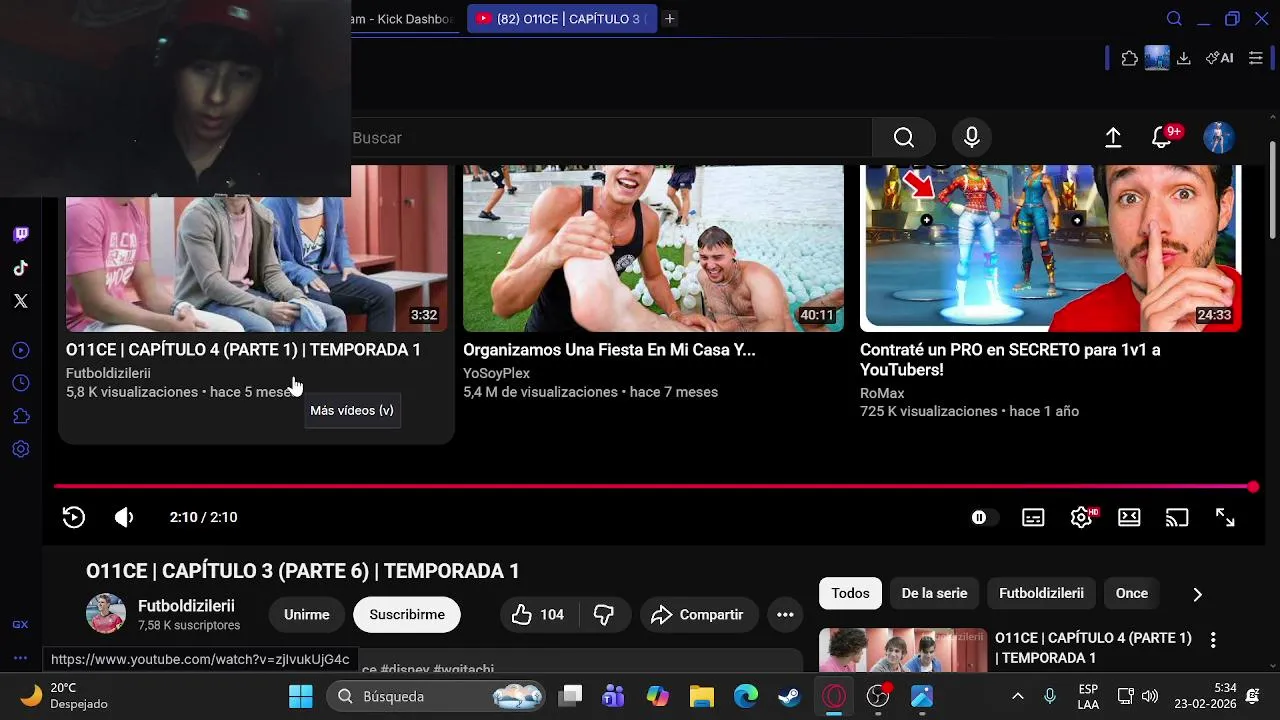Image resolution: width=1280 pixels, height=720 pixels.
Task: Click the 'Organizamos Una Fiesta En Mi Casa Y...' title
Action: (609, 350)
